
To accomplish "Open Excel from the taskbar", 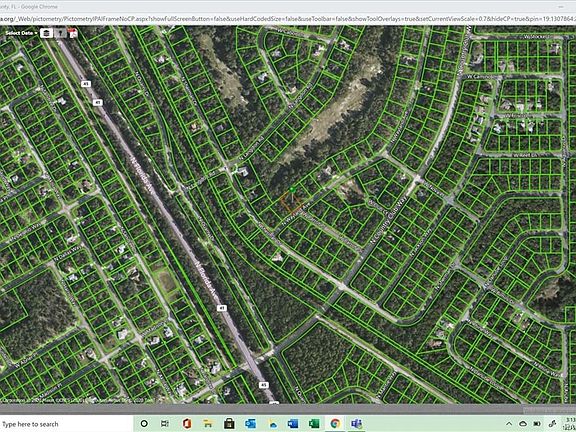I will (314, 424).
